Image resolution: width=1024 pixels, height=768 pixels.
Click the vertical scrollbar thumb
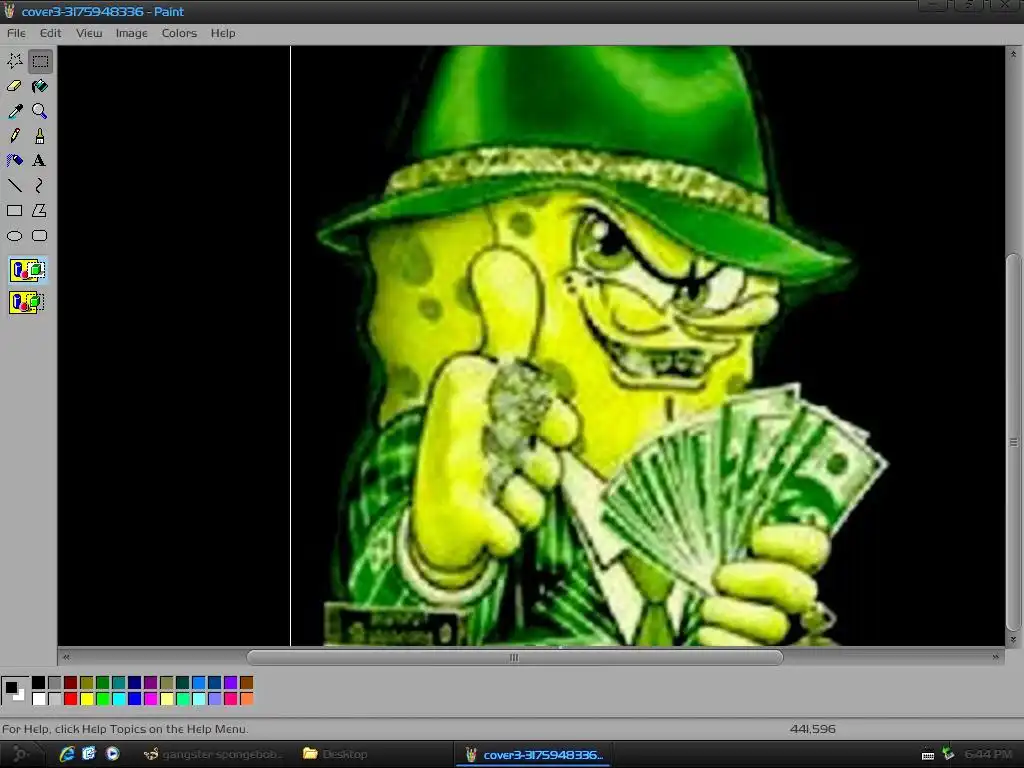point(1014,442)
